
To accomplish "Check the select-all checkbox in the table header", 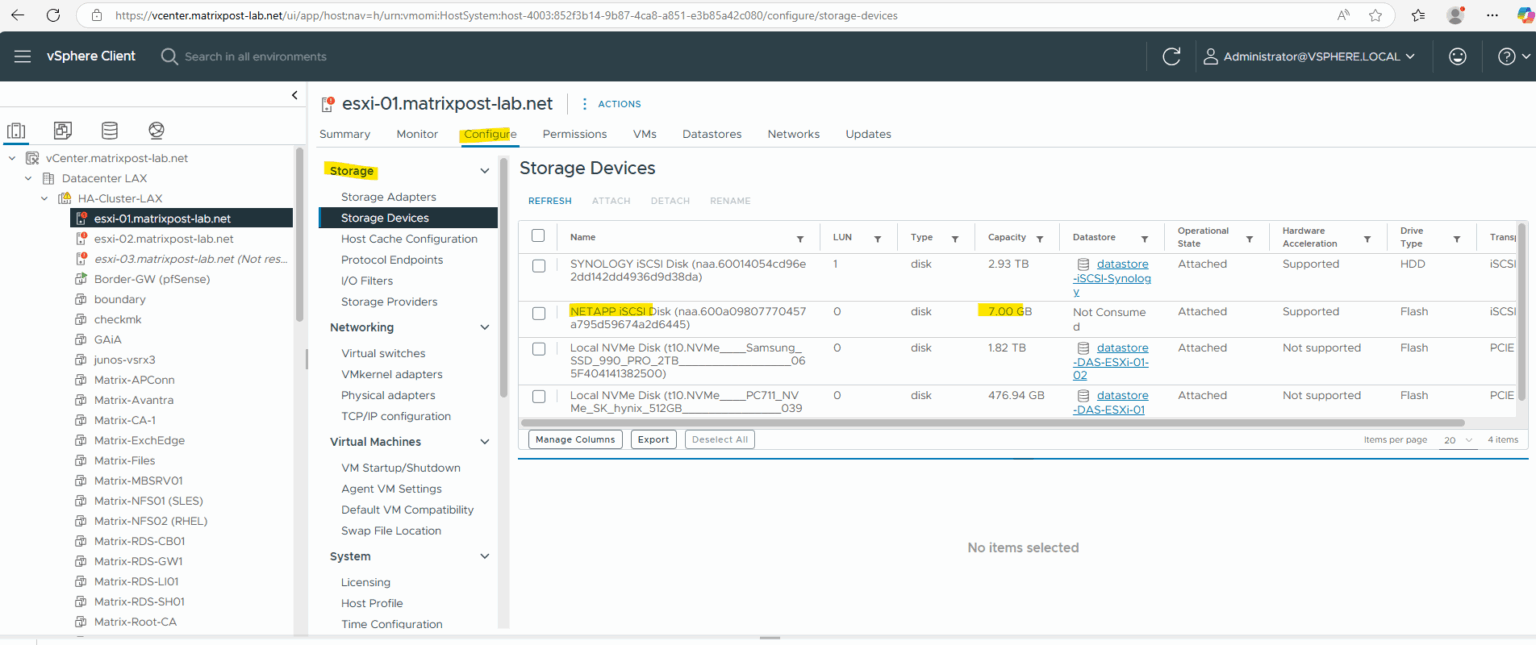I will [538, 235].
